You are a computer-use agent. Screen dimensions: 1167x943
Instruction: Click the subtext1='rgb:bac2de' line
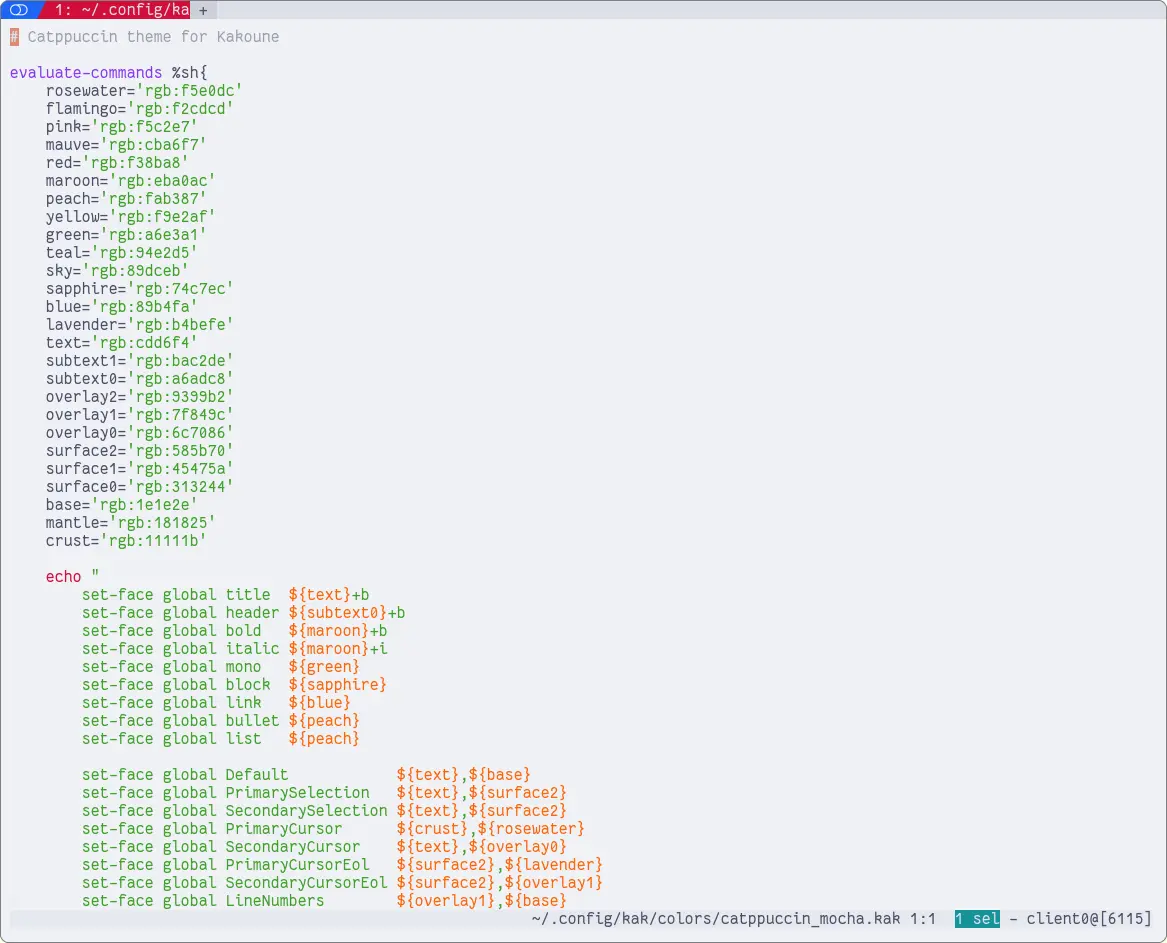139,360
